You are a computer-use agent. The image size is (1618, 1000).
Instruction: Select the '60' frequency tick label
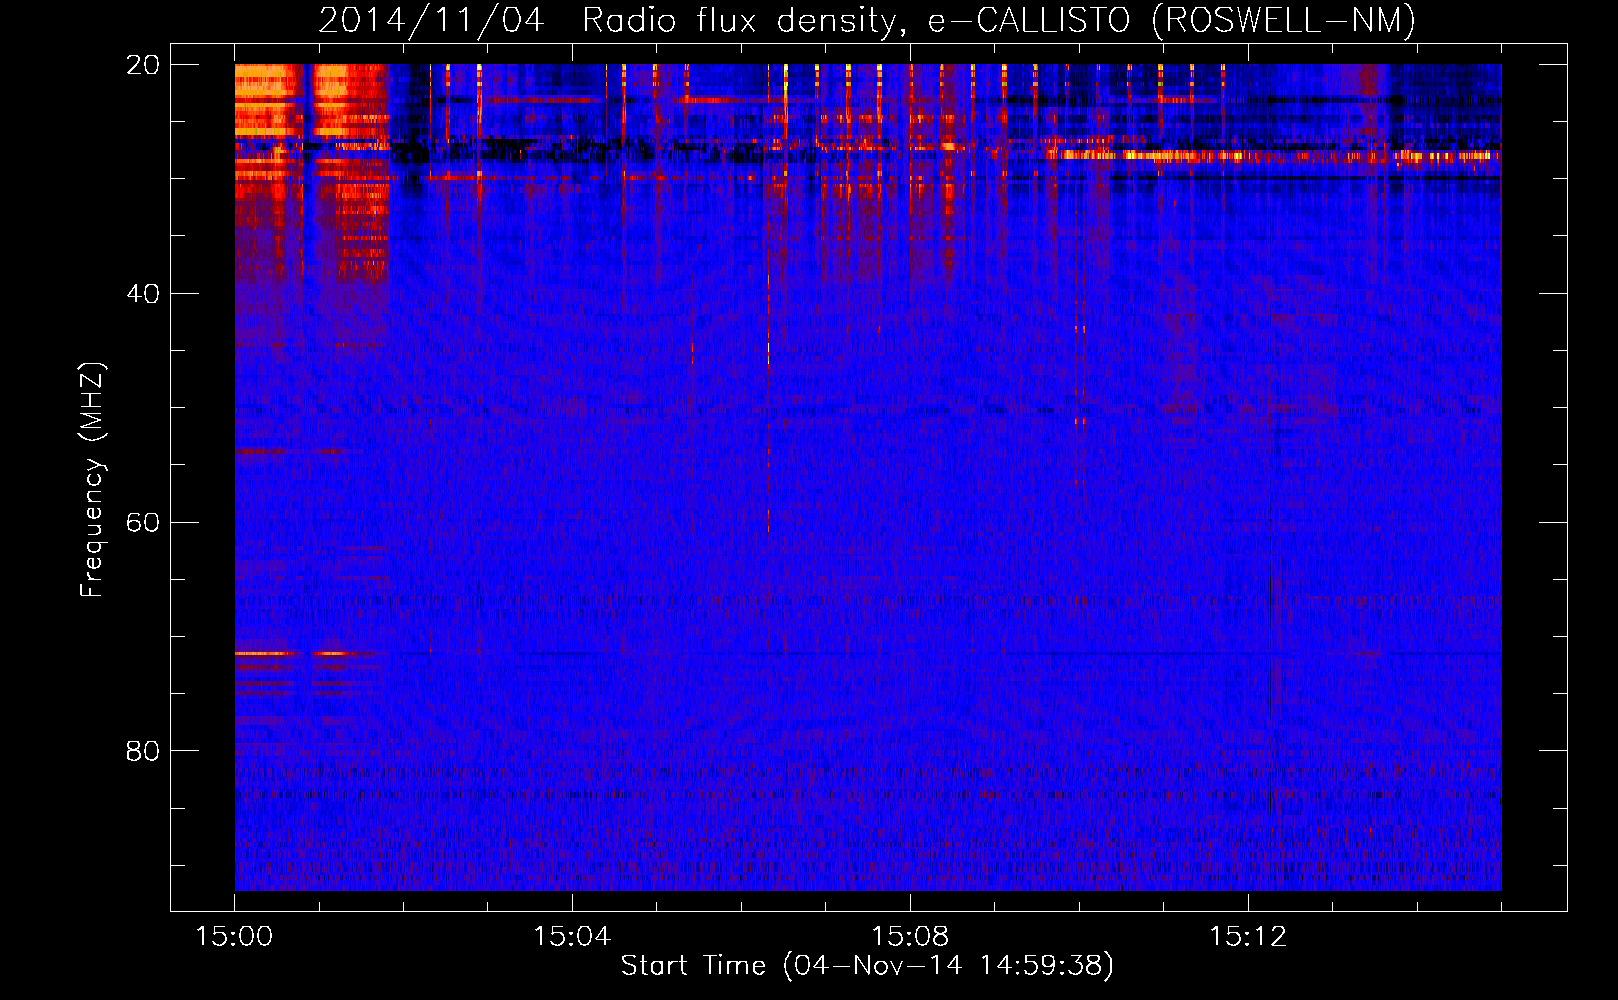point(143,522)
